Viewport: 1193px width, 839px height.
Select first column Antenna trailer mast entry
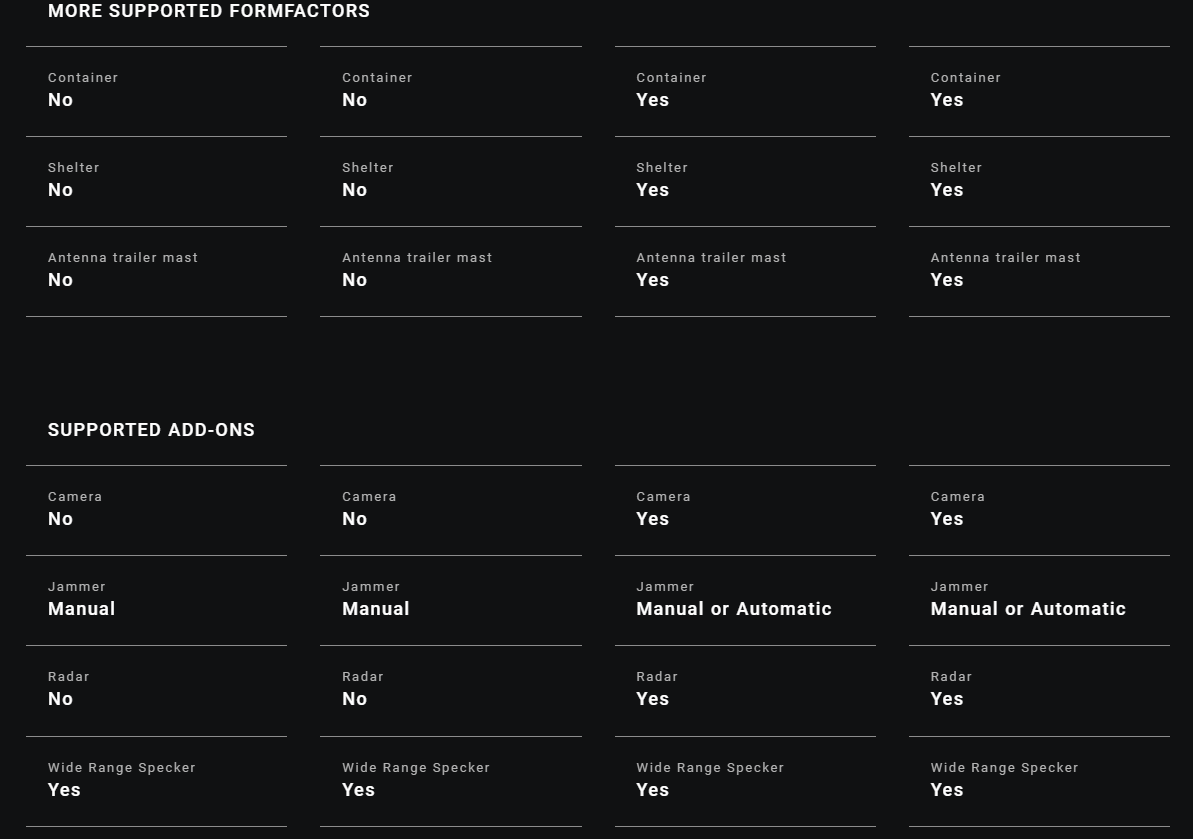[156, 272]
